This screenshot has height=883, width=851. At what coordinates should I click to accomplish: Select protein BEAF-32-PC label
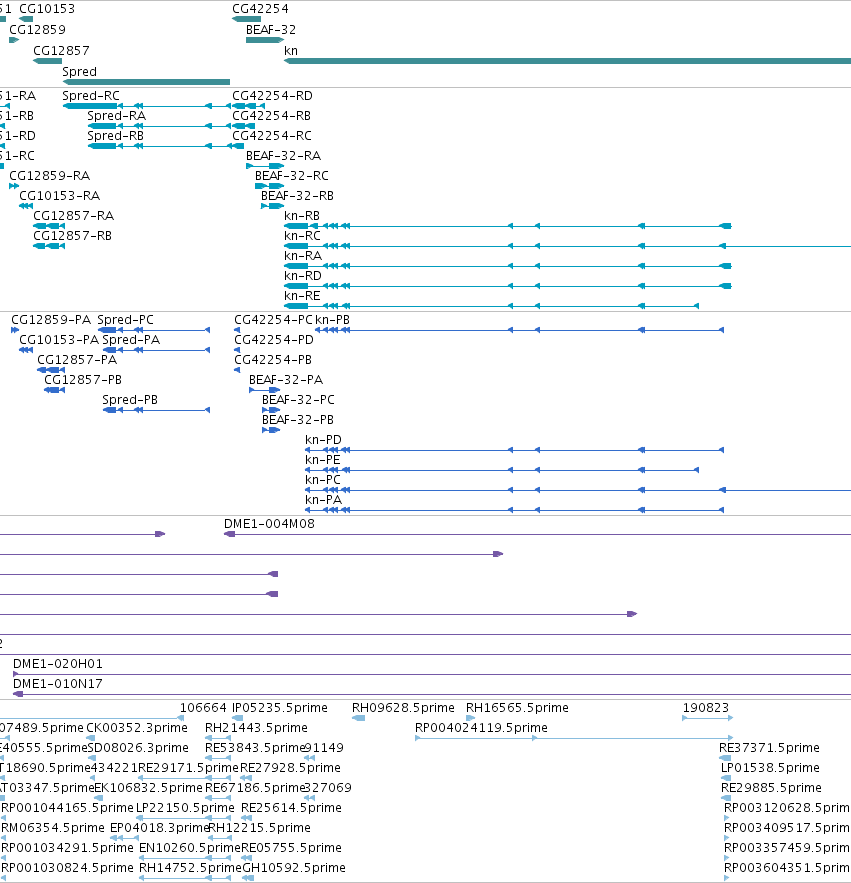[298, 399]
